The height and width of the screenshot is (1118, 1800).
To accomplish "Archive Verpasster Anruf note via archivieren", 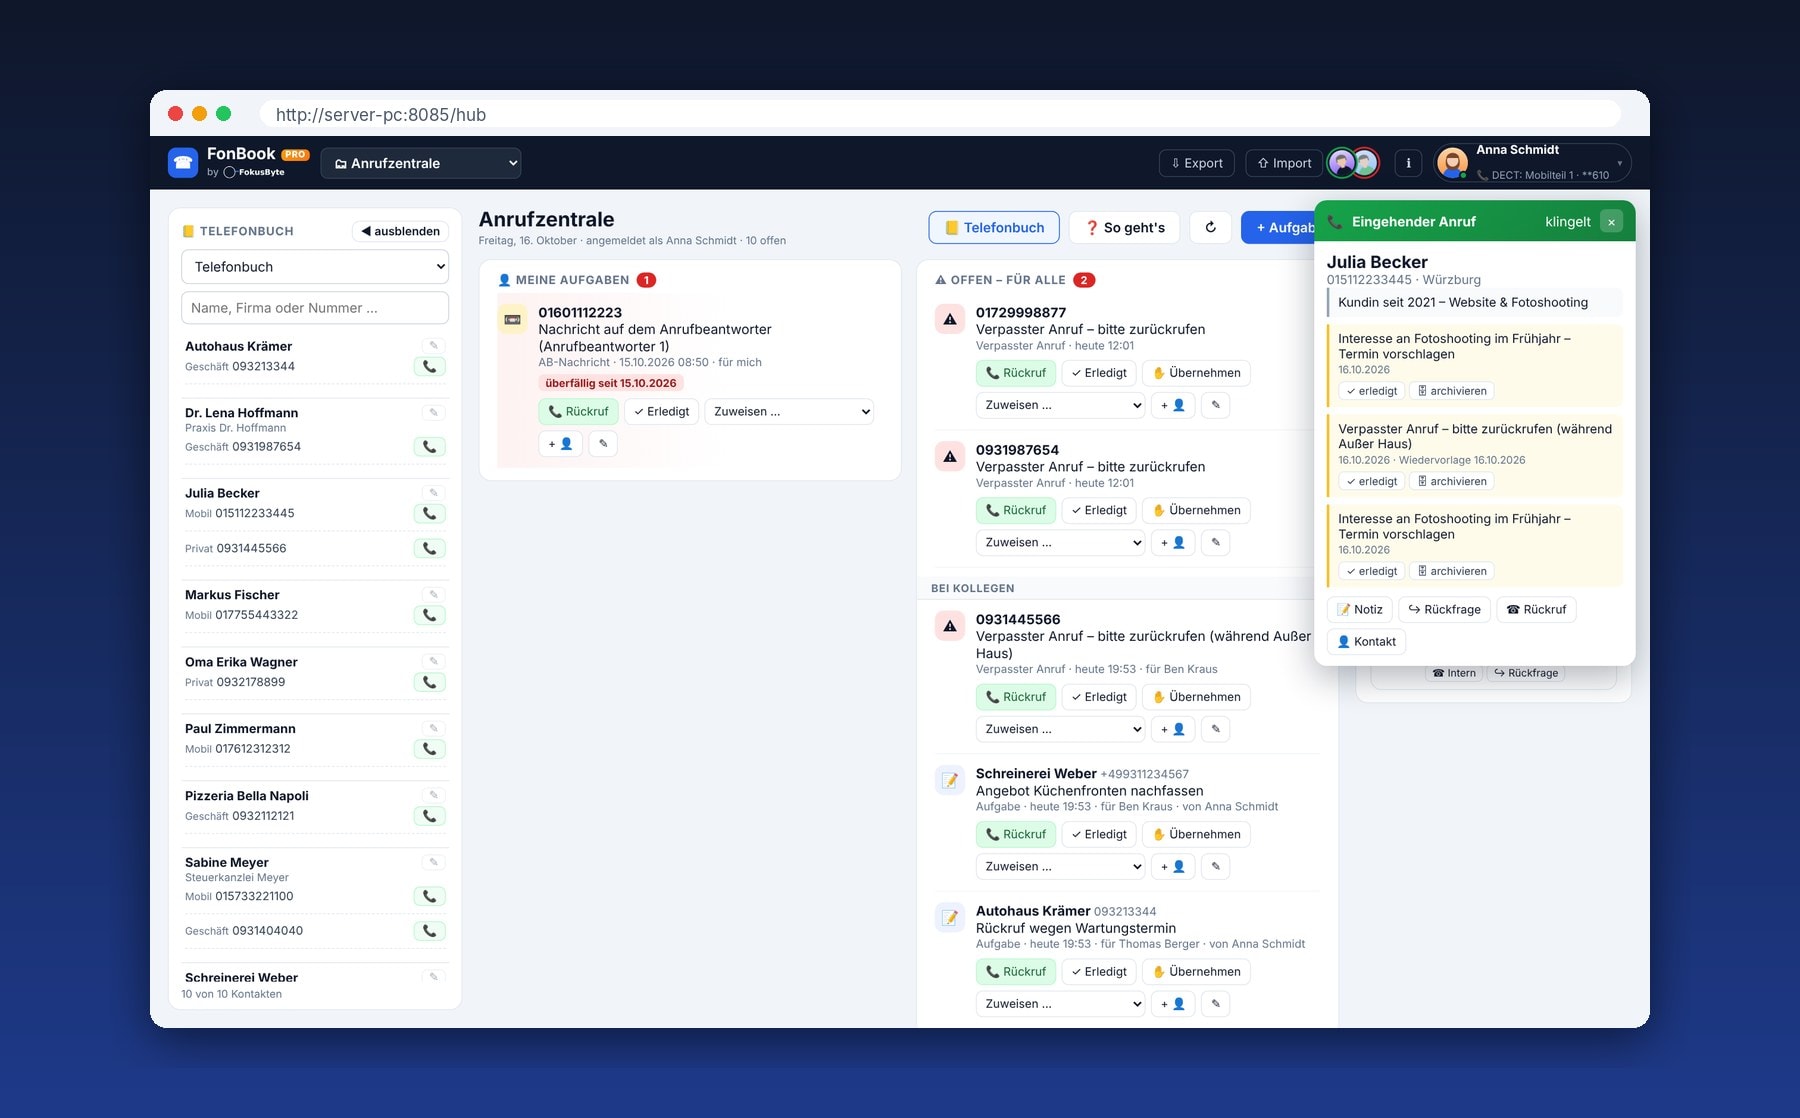I will (1452, 481).
